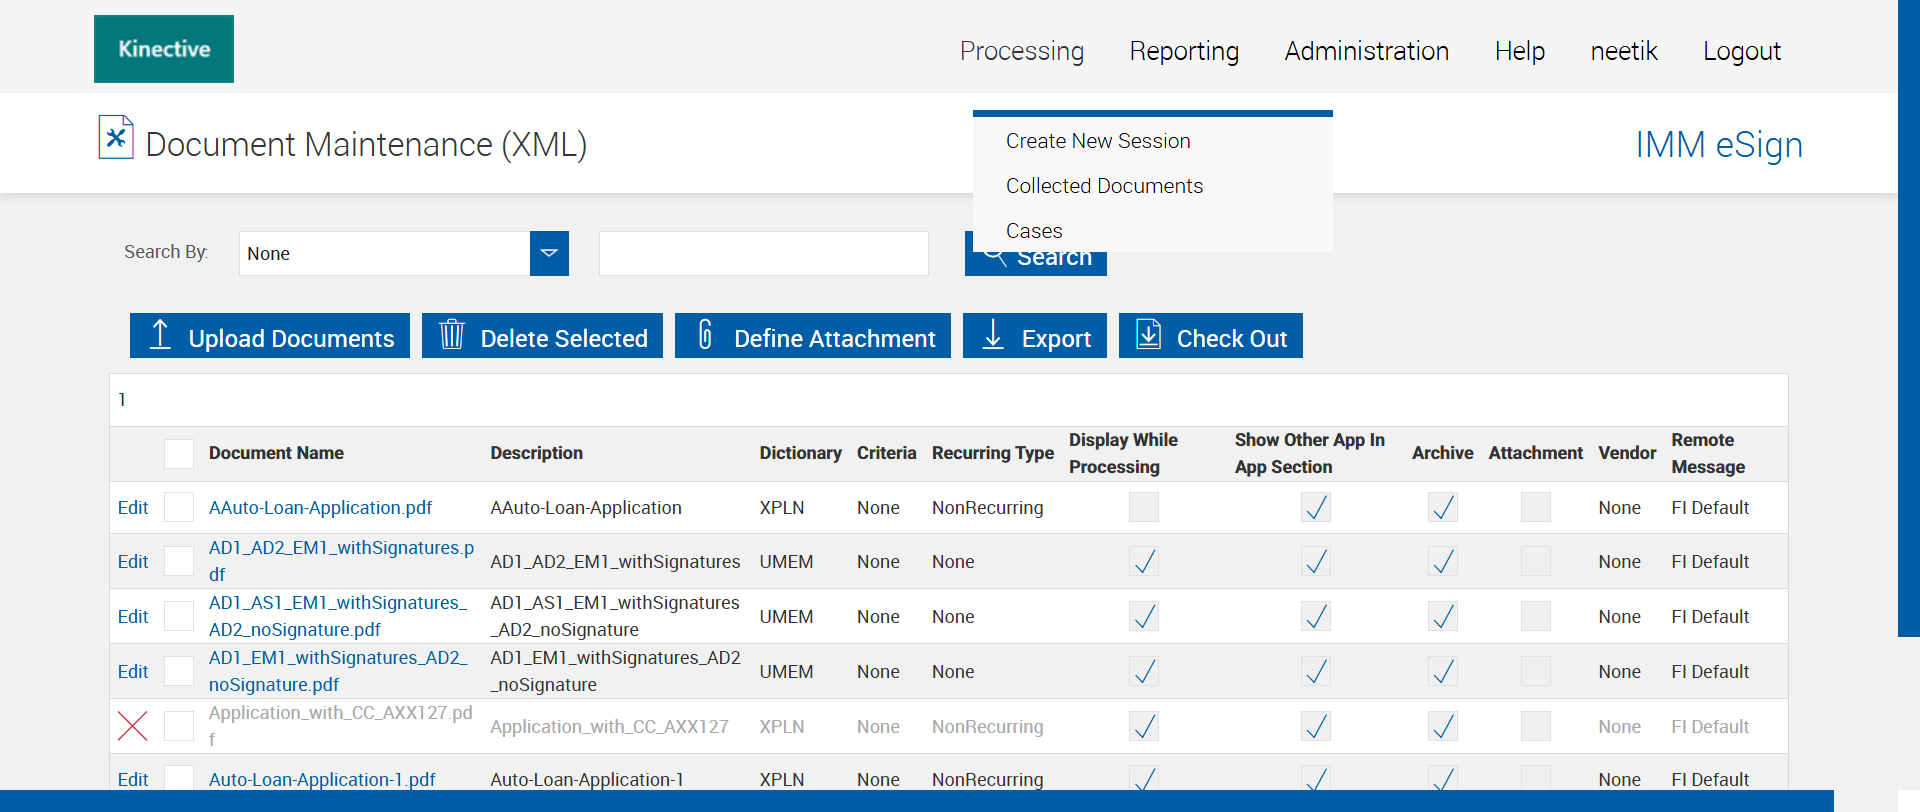The height and width of the screenshot is (812, 1920).
Task: Click the Export download arrow icon
Action: coord(993,335)
